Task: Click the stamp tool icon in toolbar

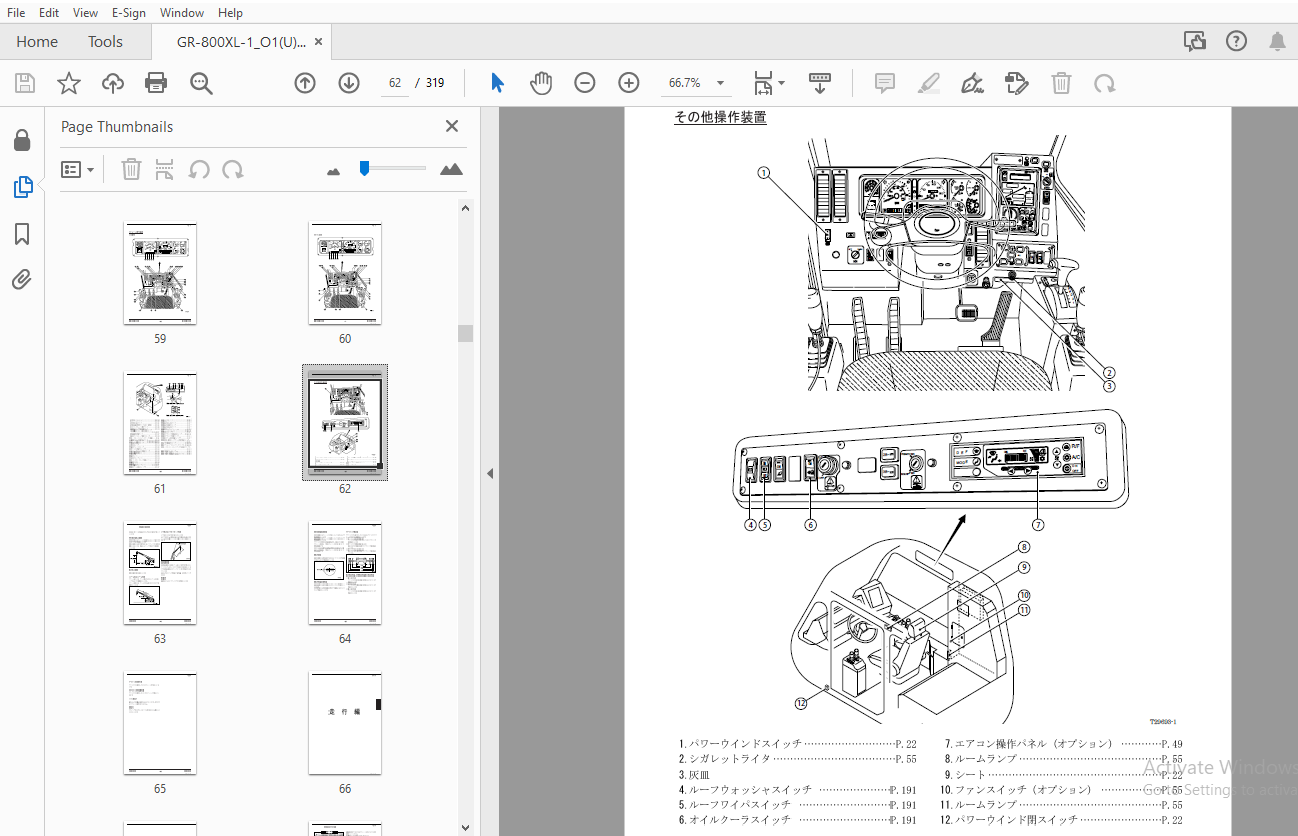Action: (x=1017, y=83)
